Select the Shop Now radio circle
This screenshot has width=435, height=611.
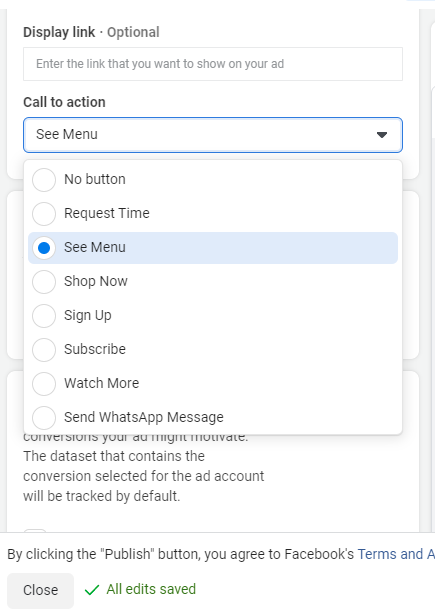pos(44,281)
